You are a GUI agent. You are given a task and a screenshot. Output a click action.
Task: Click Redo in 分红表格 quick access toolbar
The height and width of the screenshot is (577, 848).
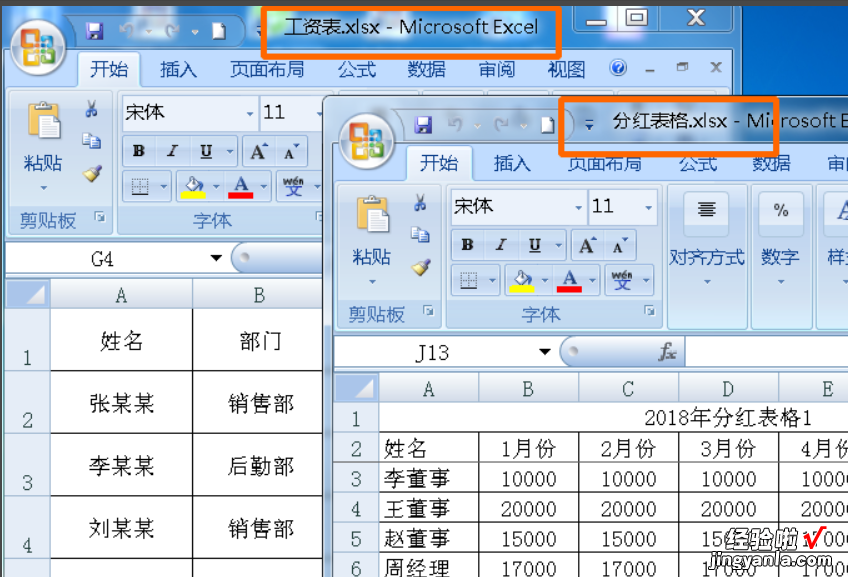click(x=501, y=125)
